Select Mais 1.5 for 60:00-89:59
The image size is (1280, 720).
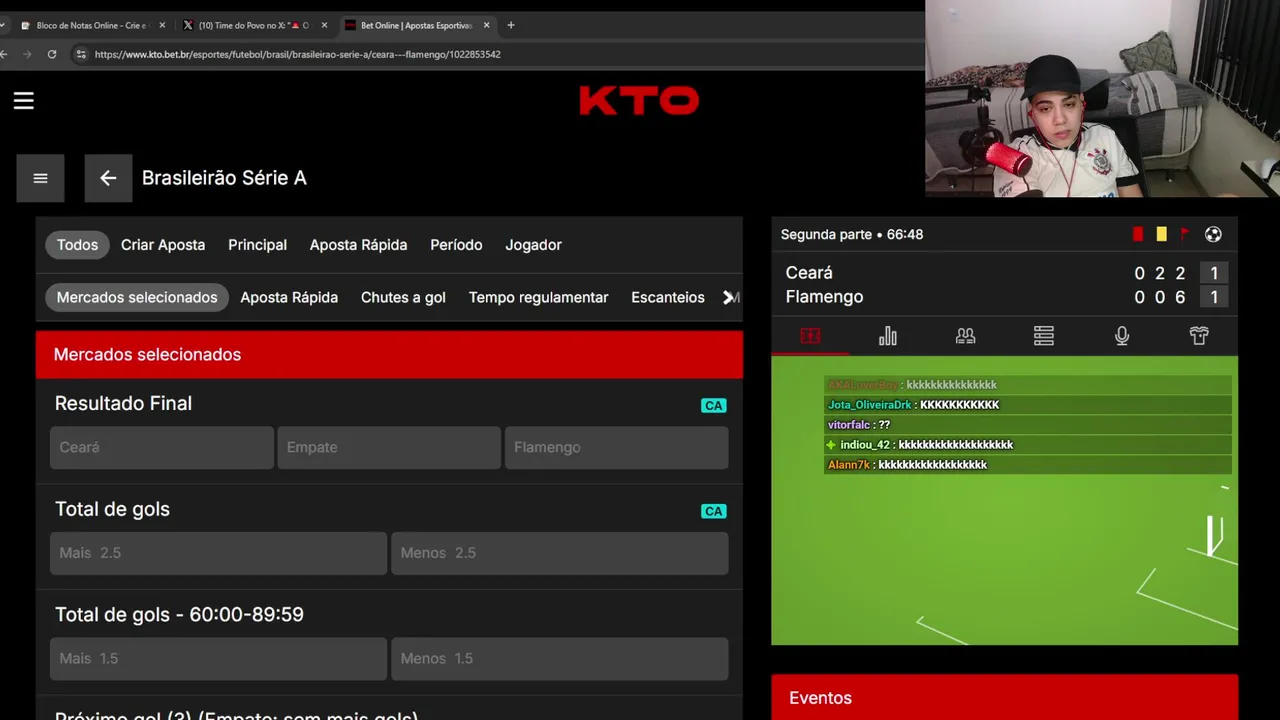point(218,659)
